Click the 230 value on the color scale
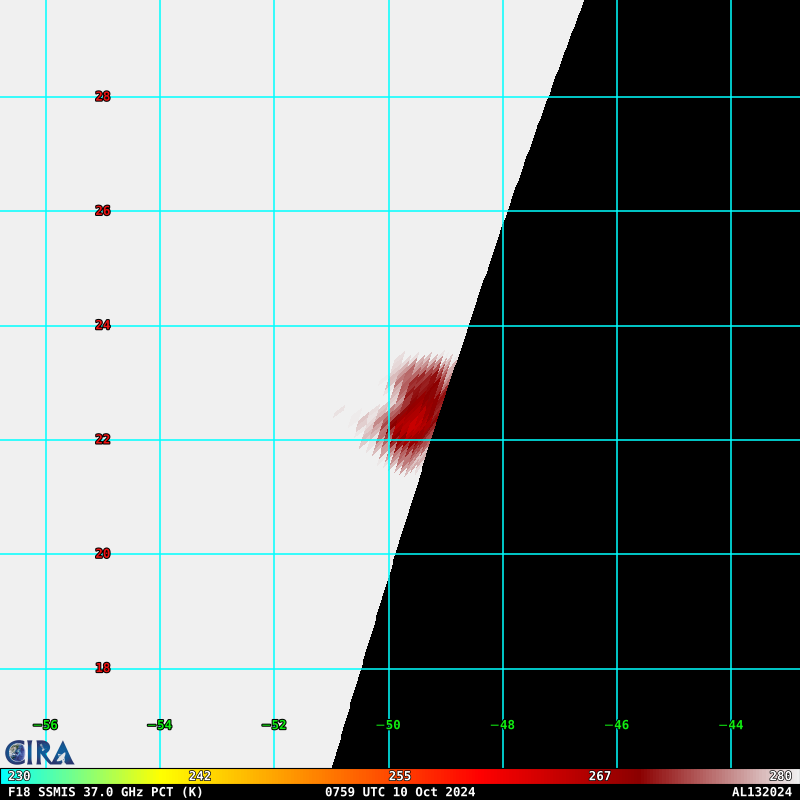This screenshot has height=800, width=800. point(19,776)
